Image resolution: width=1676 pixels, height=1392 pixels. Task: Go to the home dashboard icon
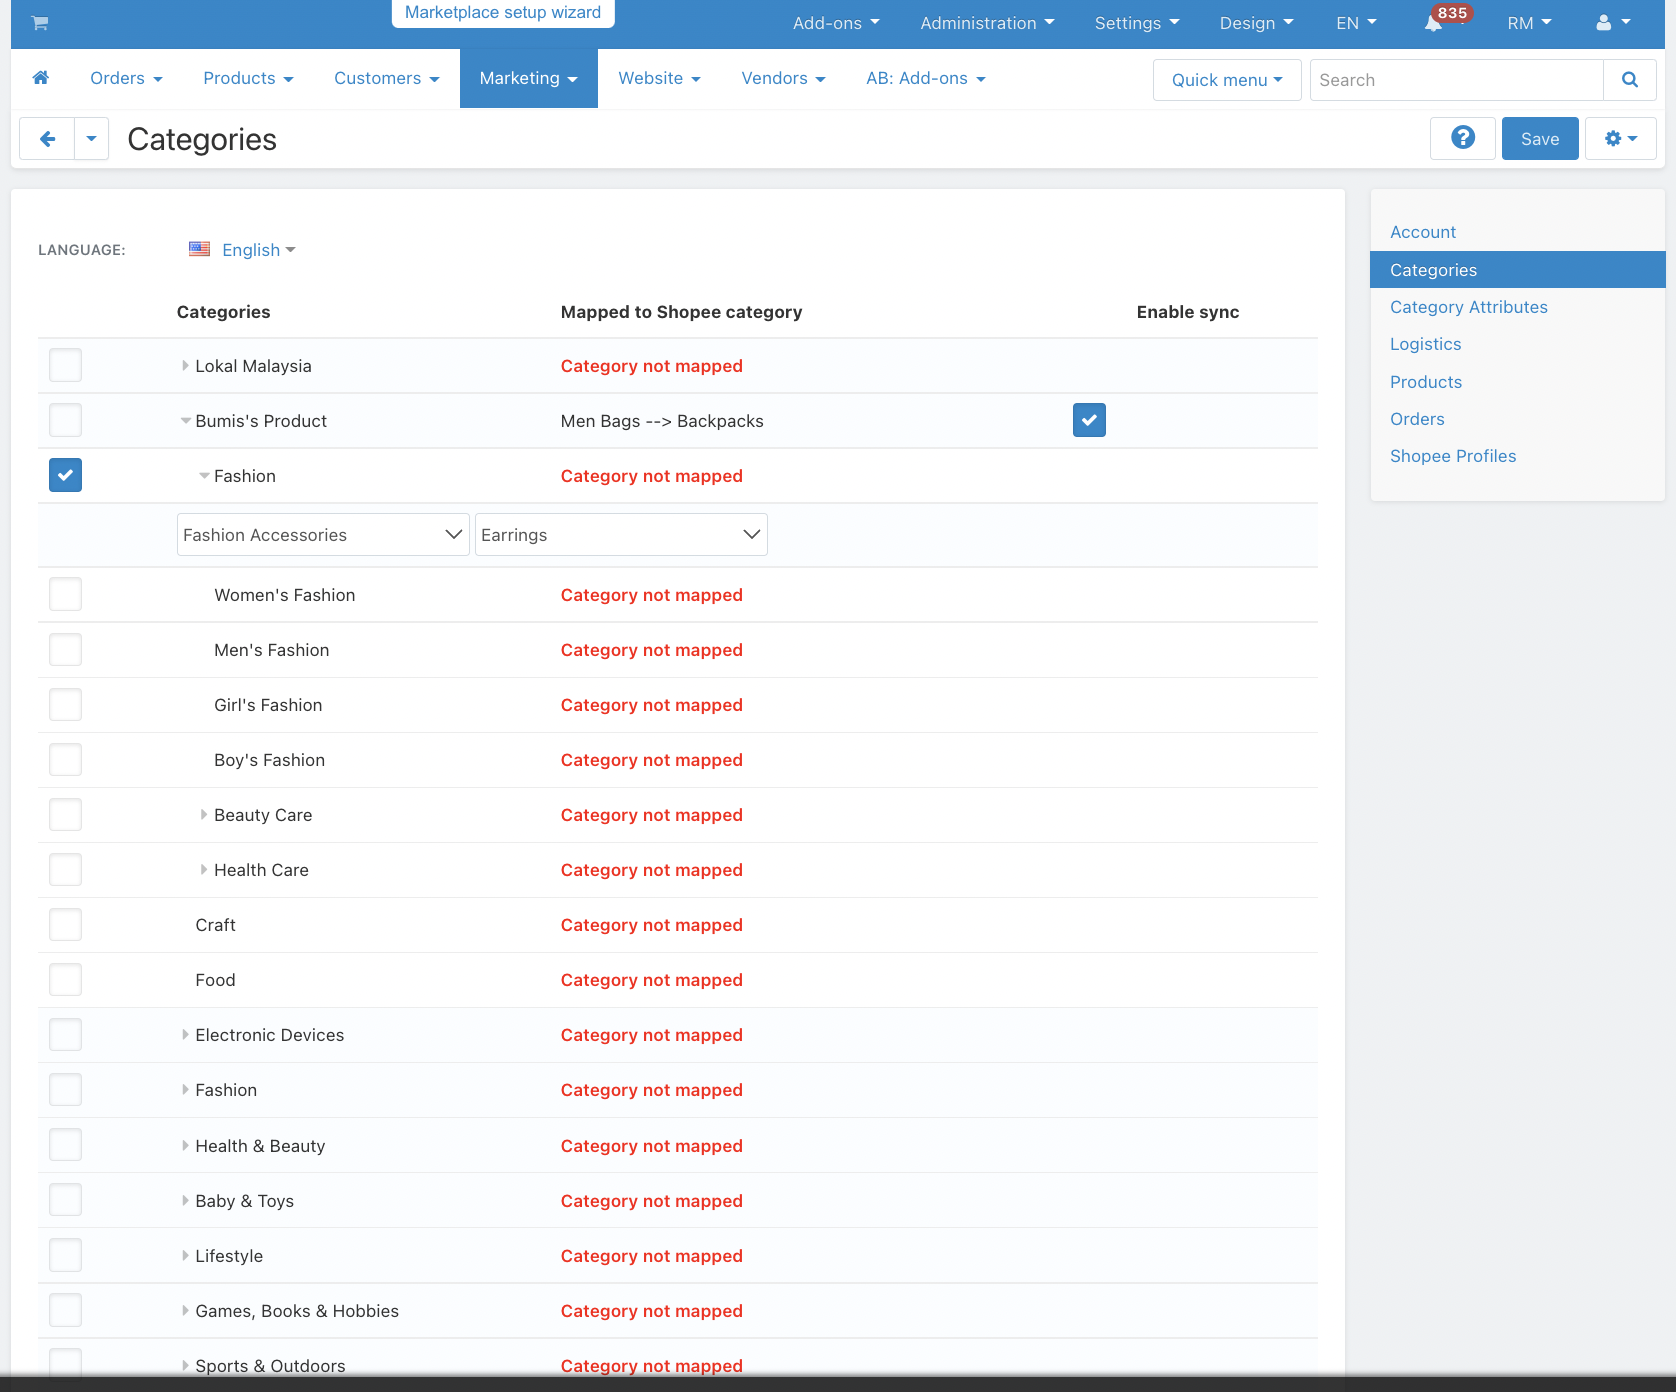[41, 78]
